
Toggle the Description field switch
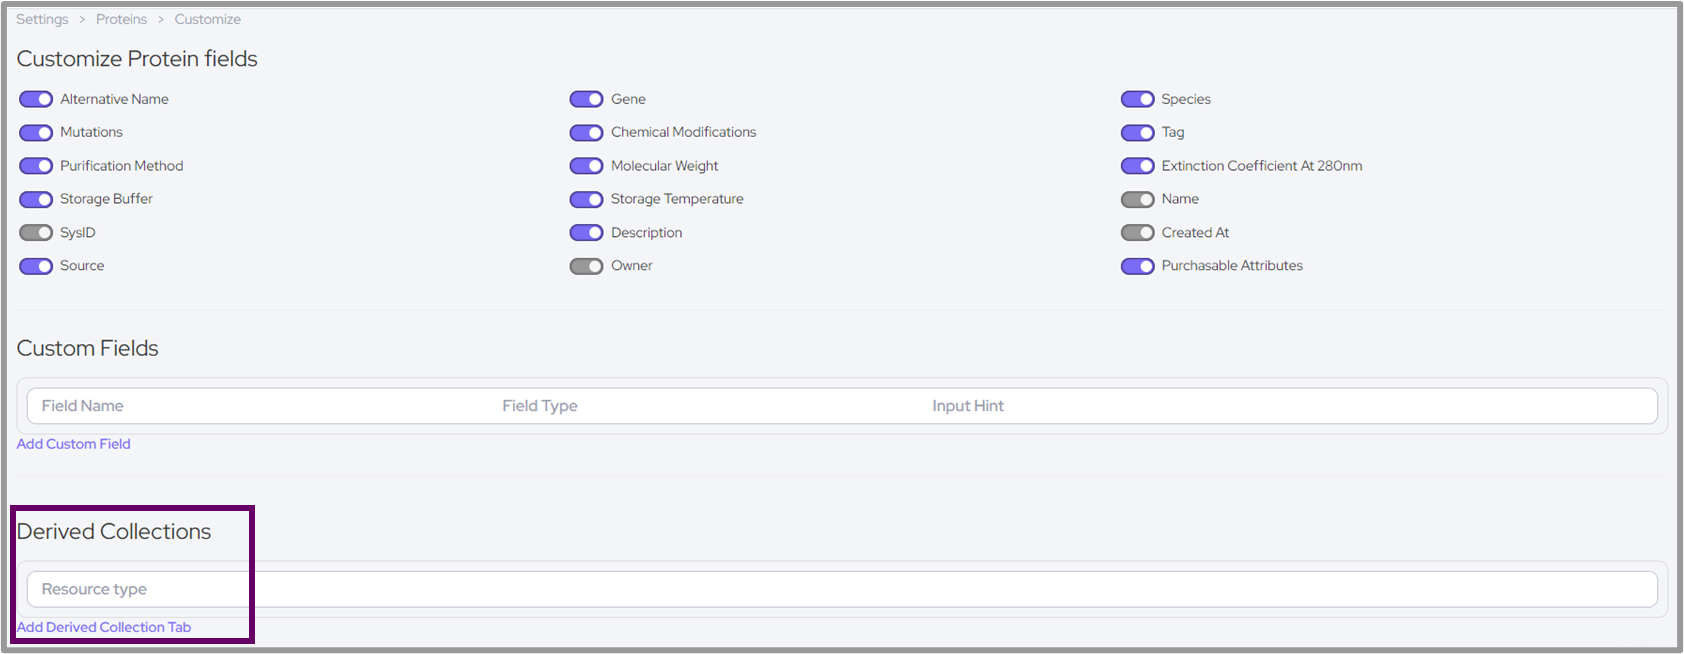pos(586,233)
